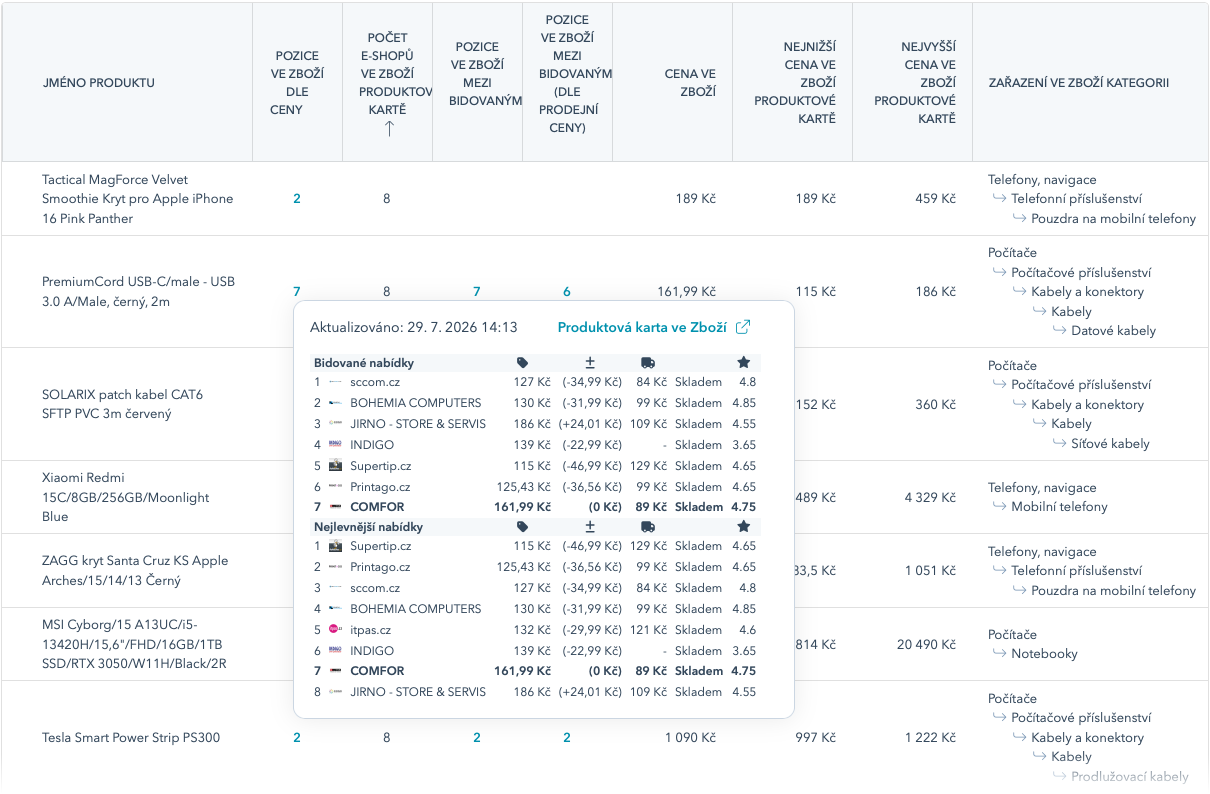Click the price tag icon in Bidované nabídky header

(522, 362)
